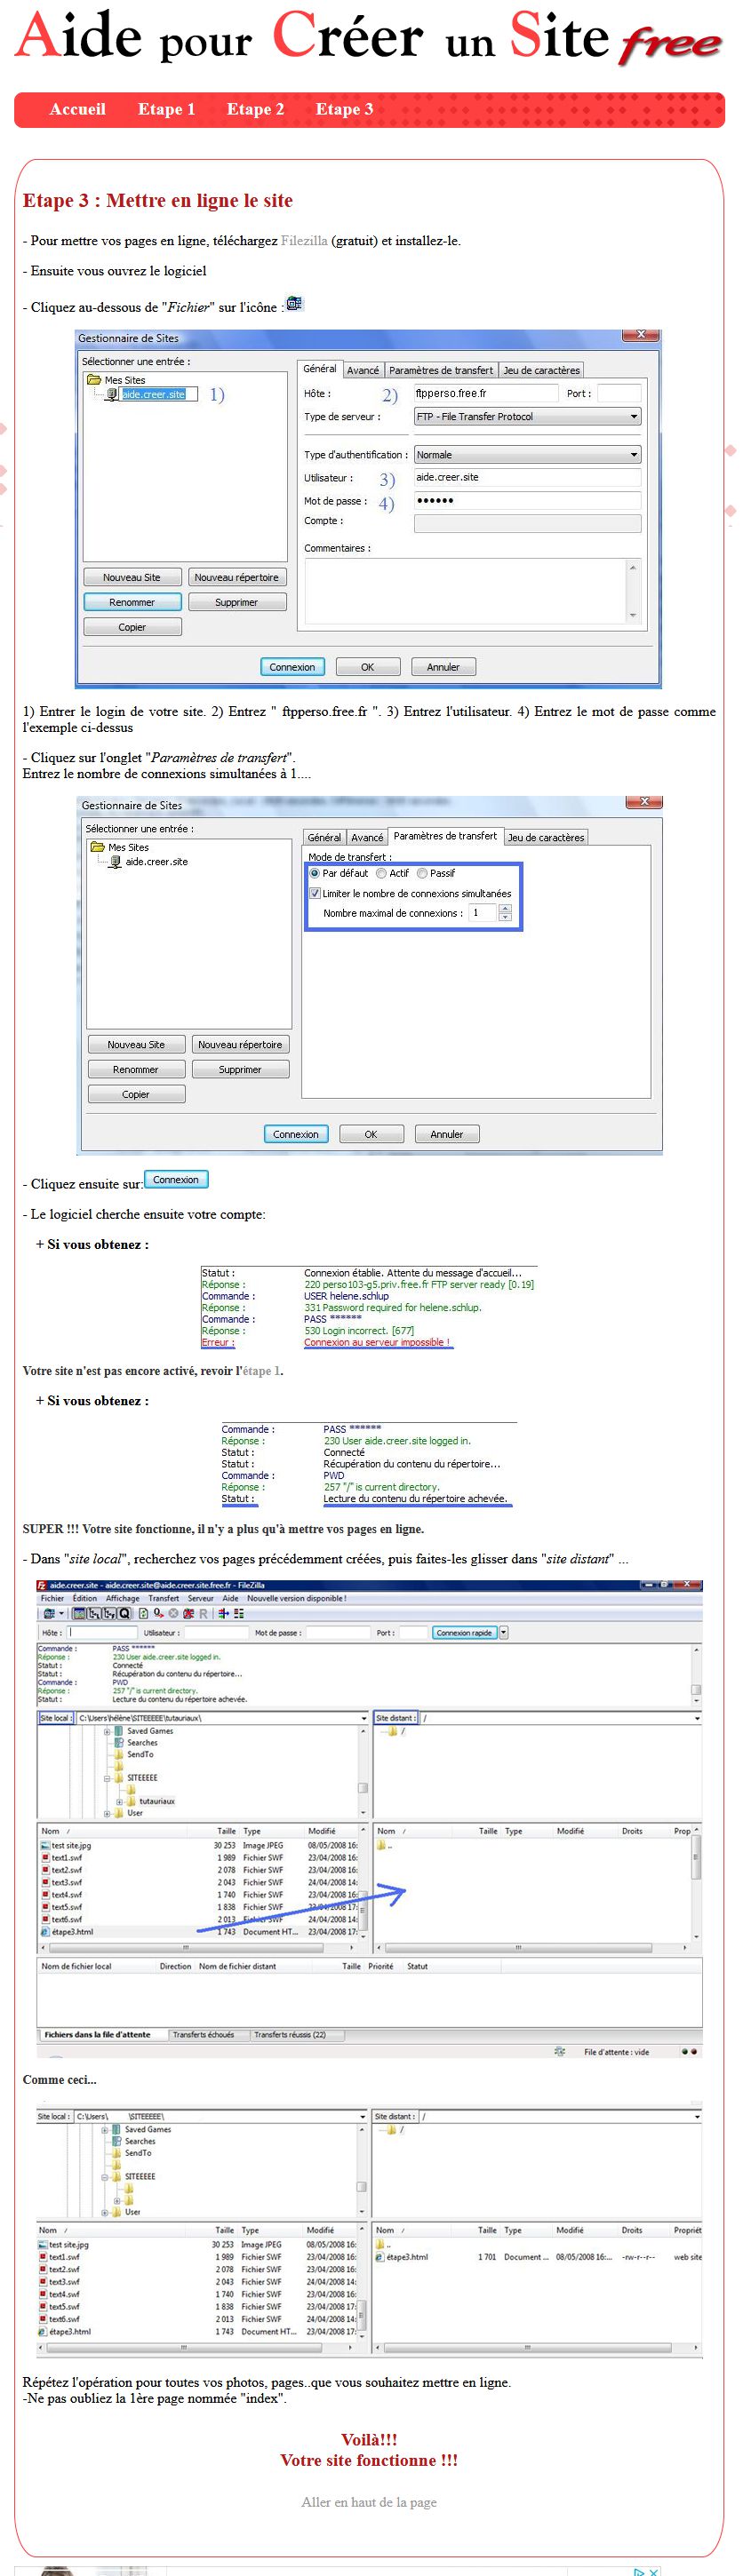The image size is (743, 2576).
Task: Click the grey R reconnect toolbar icon
Action: coord(203,1613)
